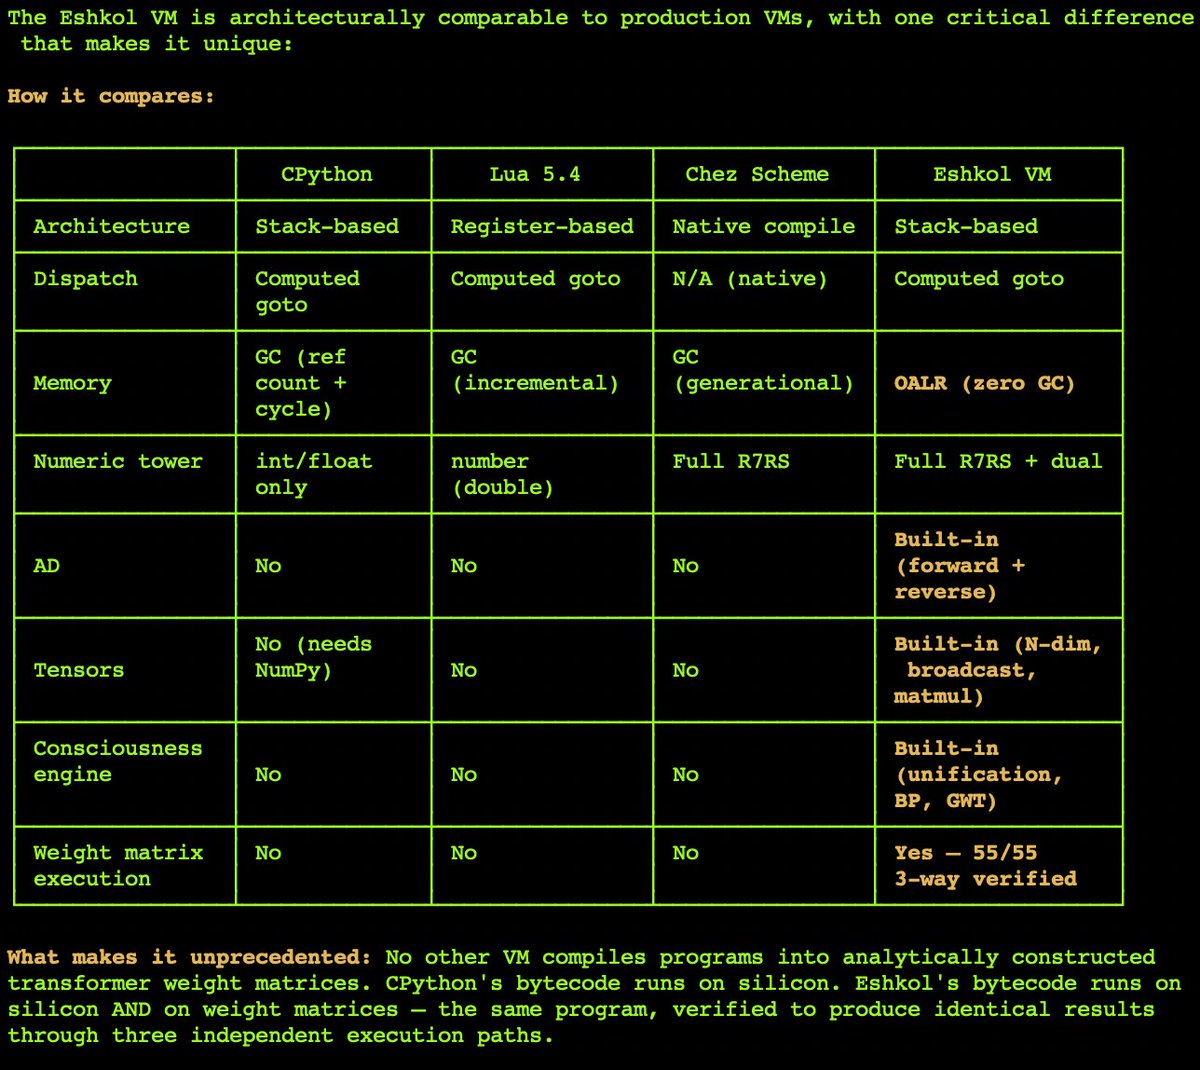
Task: Click the Architecture row label
Action: (111, 226)
